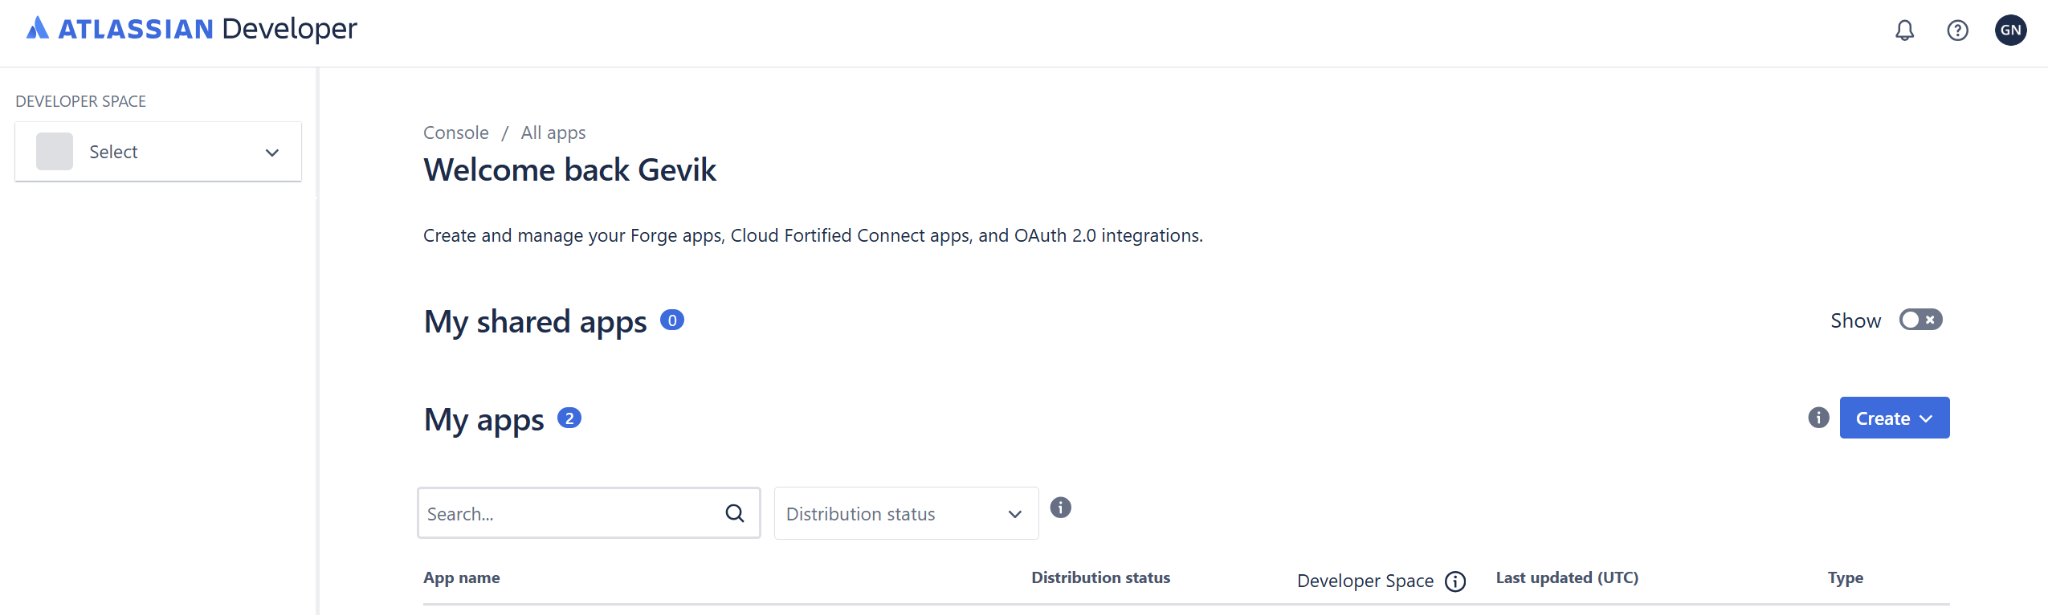2048x615 pixels.
Task: Open the notifications bell
Action: [1905, 31]
